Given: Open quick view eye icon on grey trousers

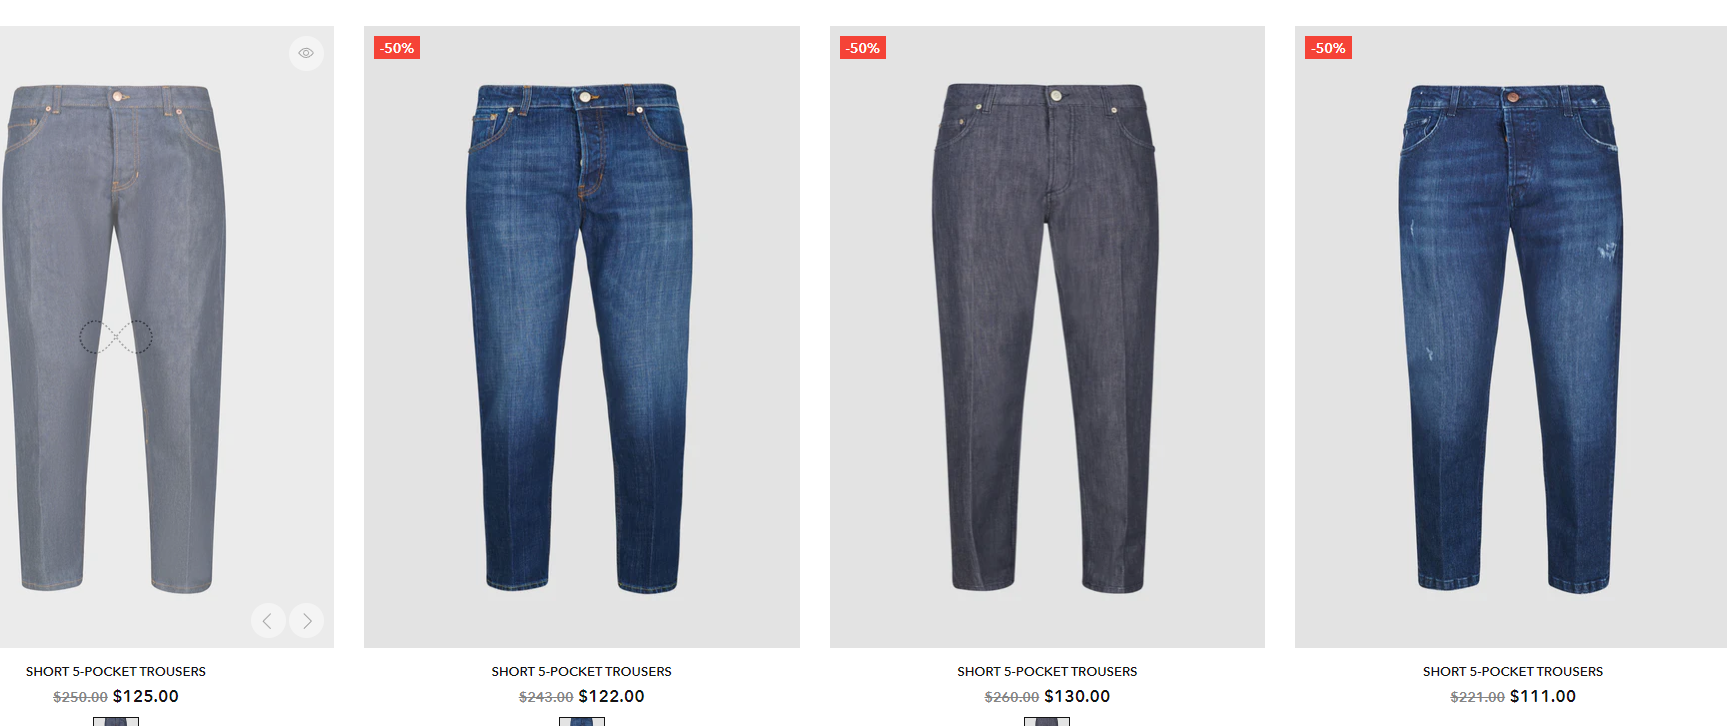Looking at the screenshot, I should pos(306,53).
